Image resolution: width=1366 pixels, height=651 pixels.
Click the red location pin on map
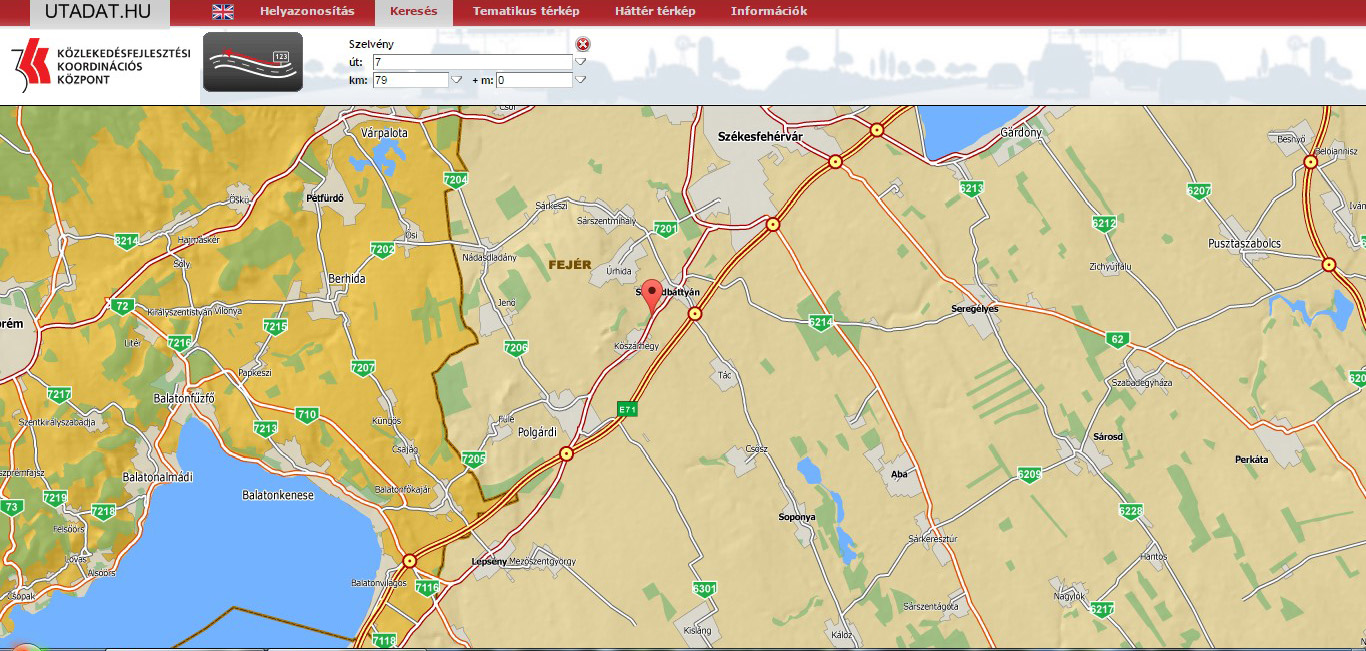coord(652,295)
